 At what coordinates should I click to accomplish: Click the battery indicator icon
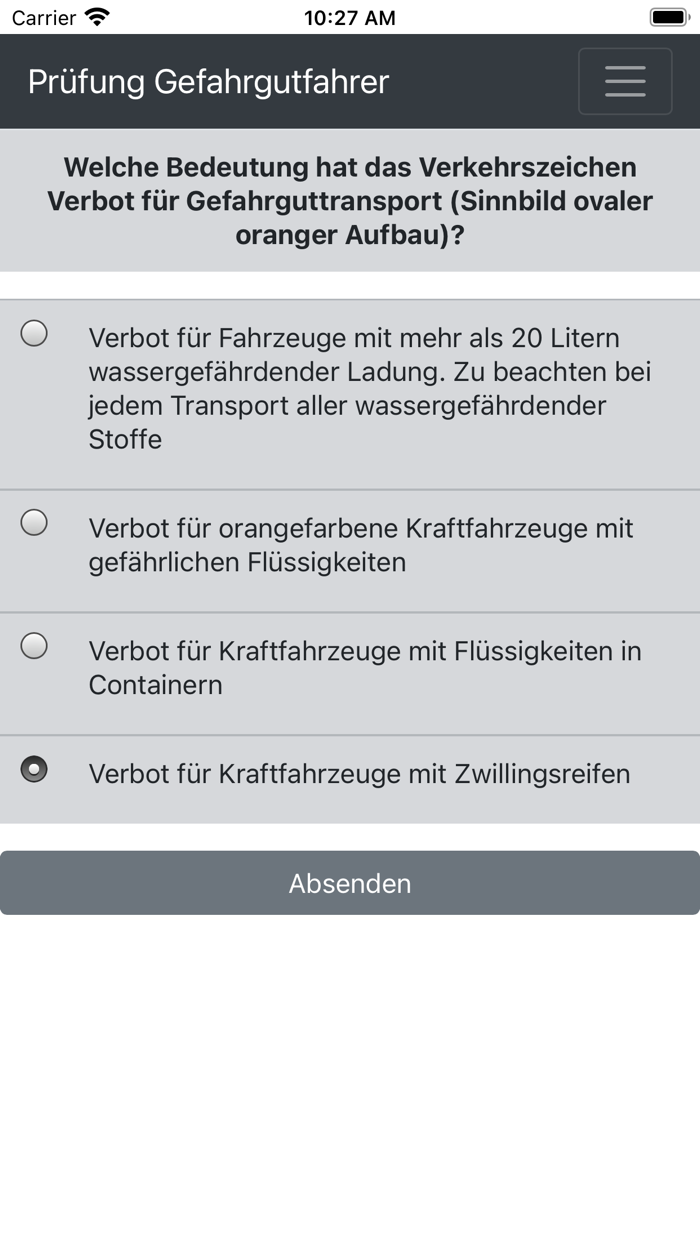coord(668,17)
